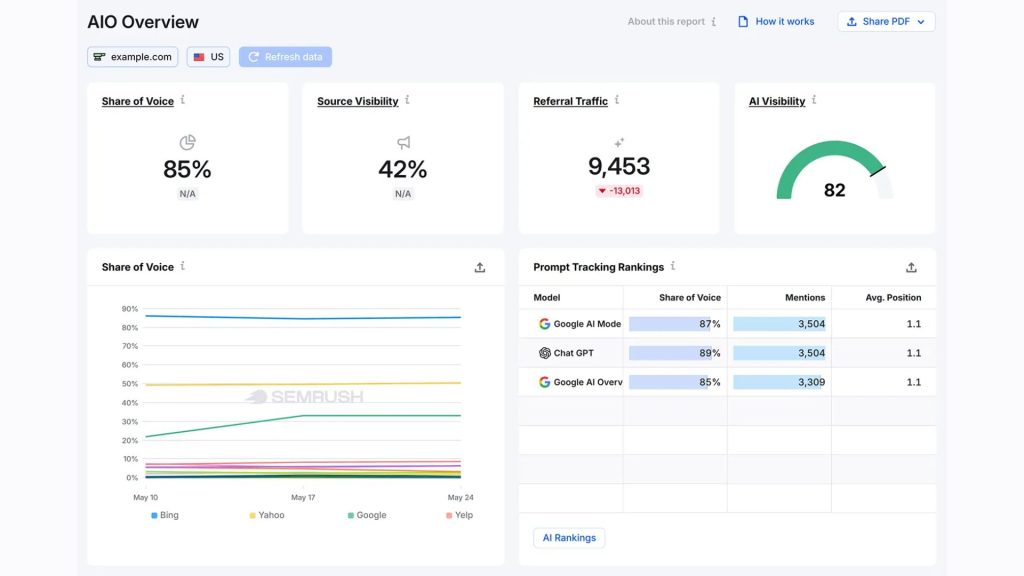Click the sparkle icon above 9,453

(x=619, y=142)
